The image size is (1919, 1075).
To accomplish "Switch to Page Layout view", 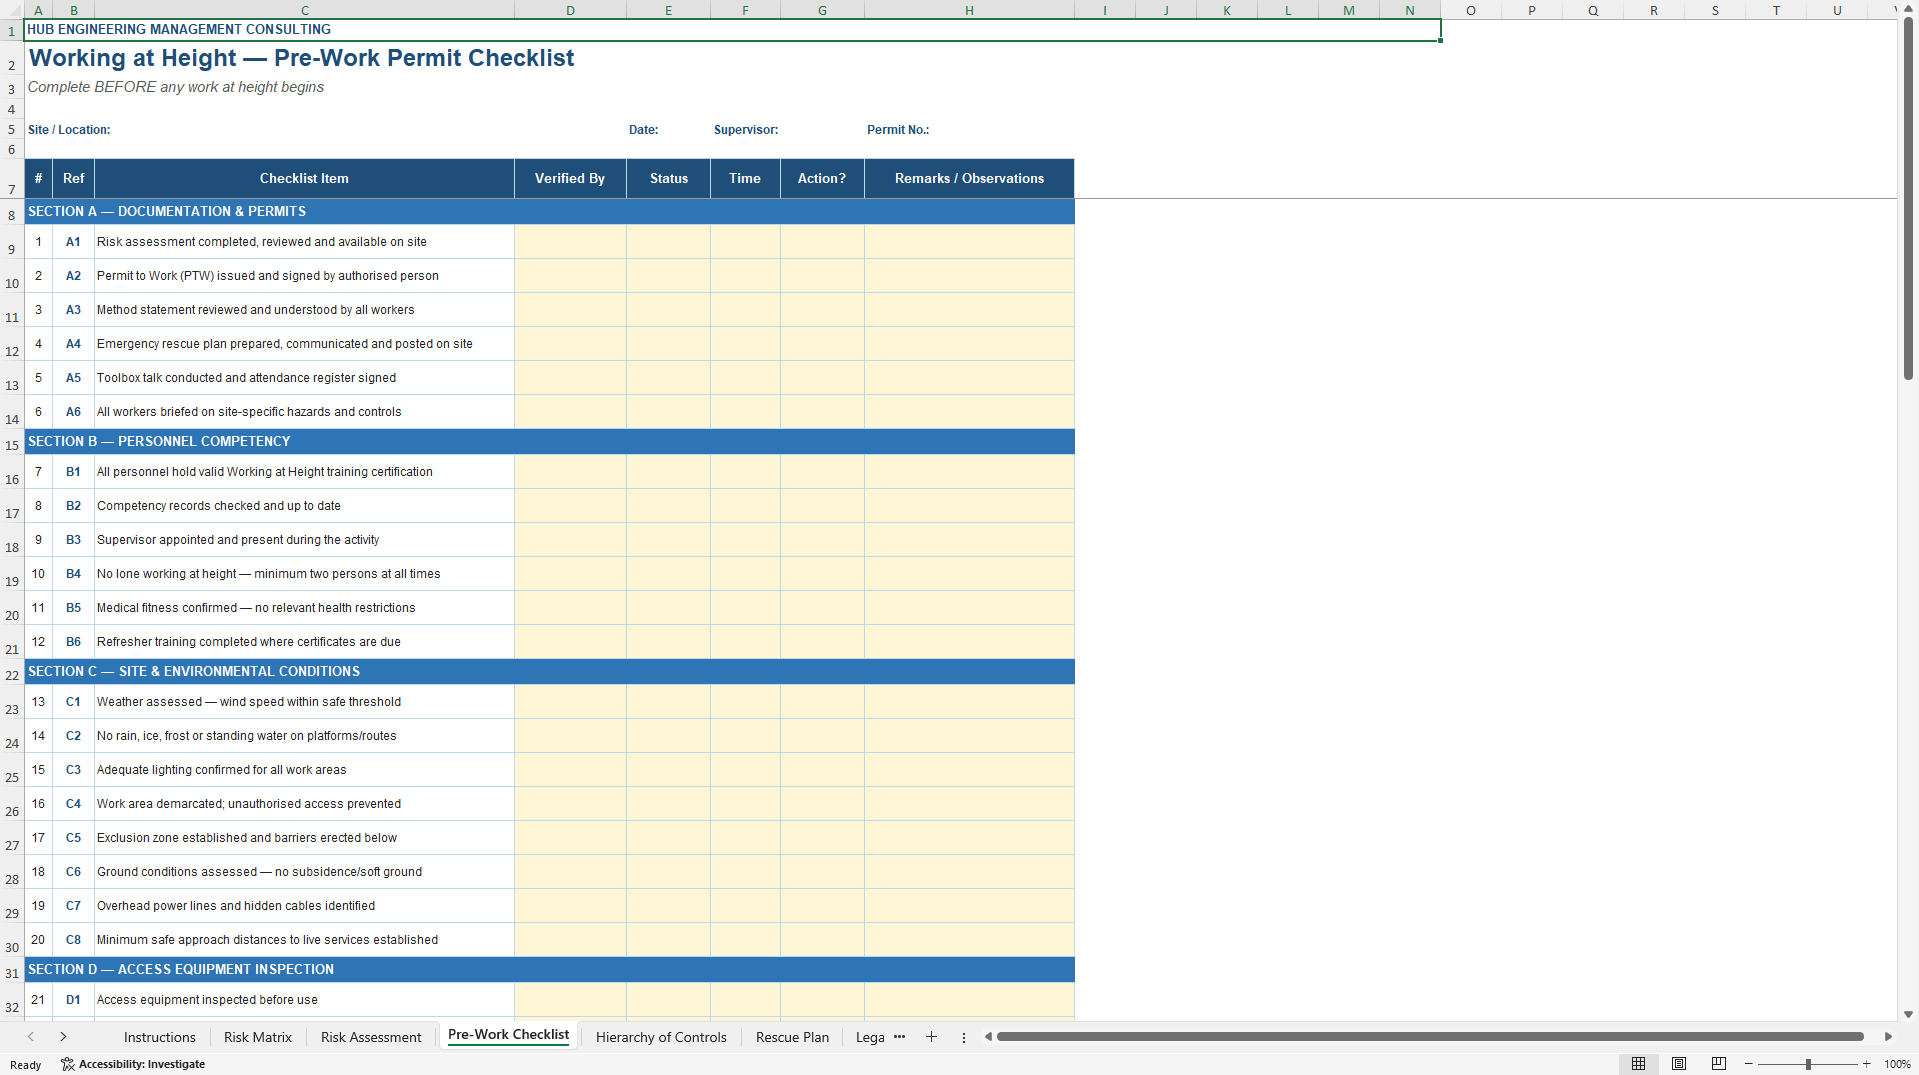I will coord(1679,1064).
